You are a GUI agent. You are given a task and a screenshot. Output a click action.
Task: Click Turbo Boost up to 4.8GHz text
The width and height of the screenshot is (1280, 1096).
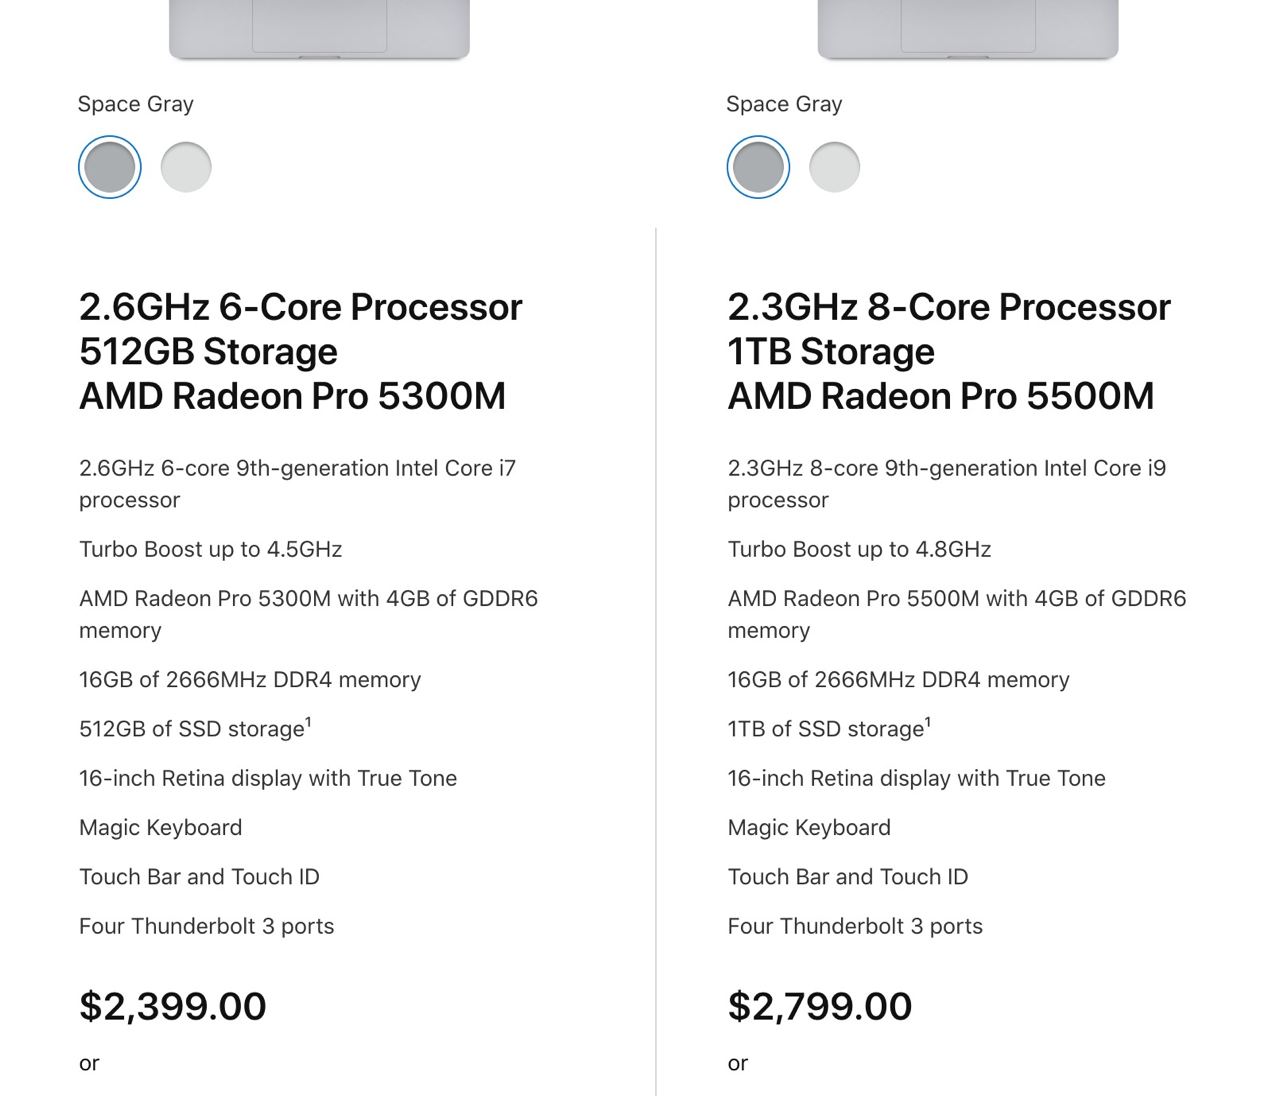click(859, 549)
